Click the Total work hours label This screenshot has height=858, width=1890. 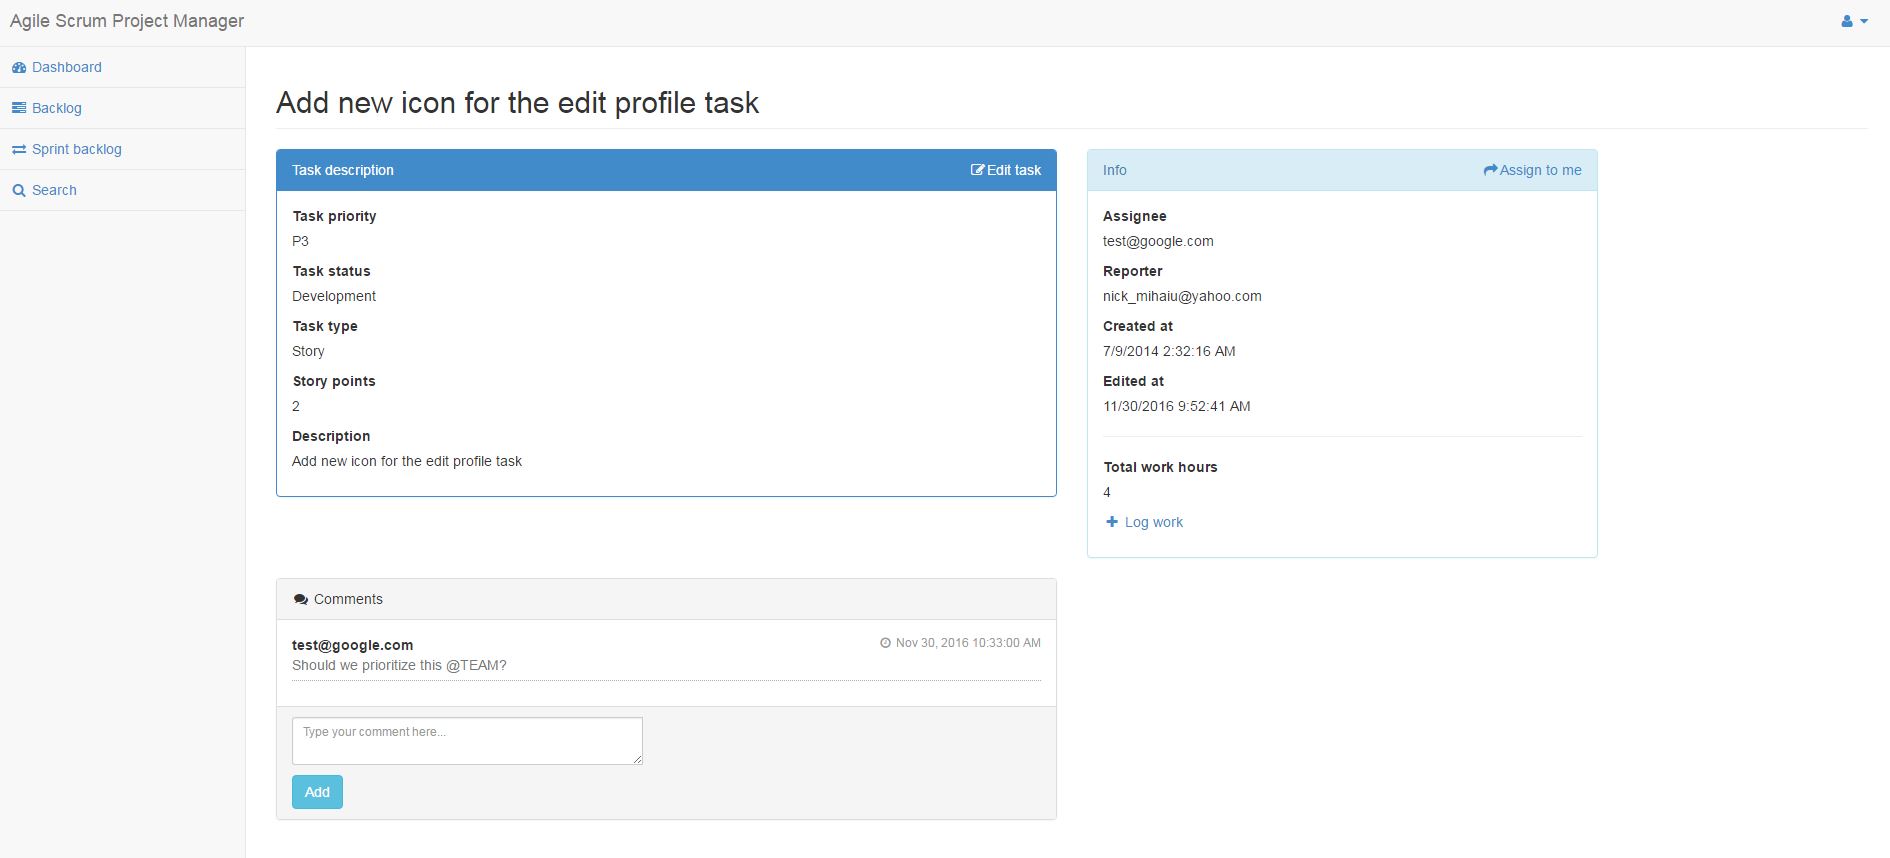click(1161, 467)
